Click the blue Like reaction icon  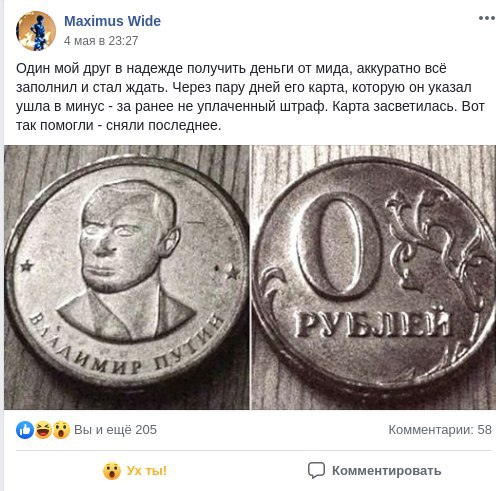click(25, 430)
